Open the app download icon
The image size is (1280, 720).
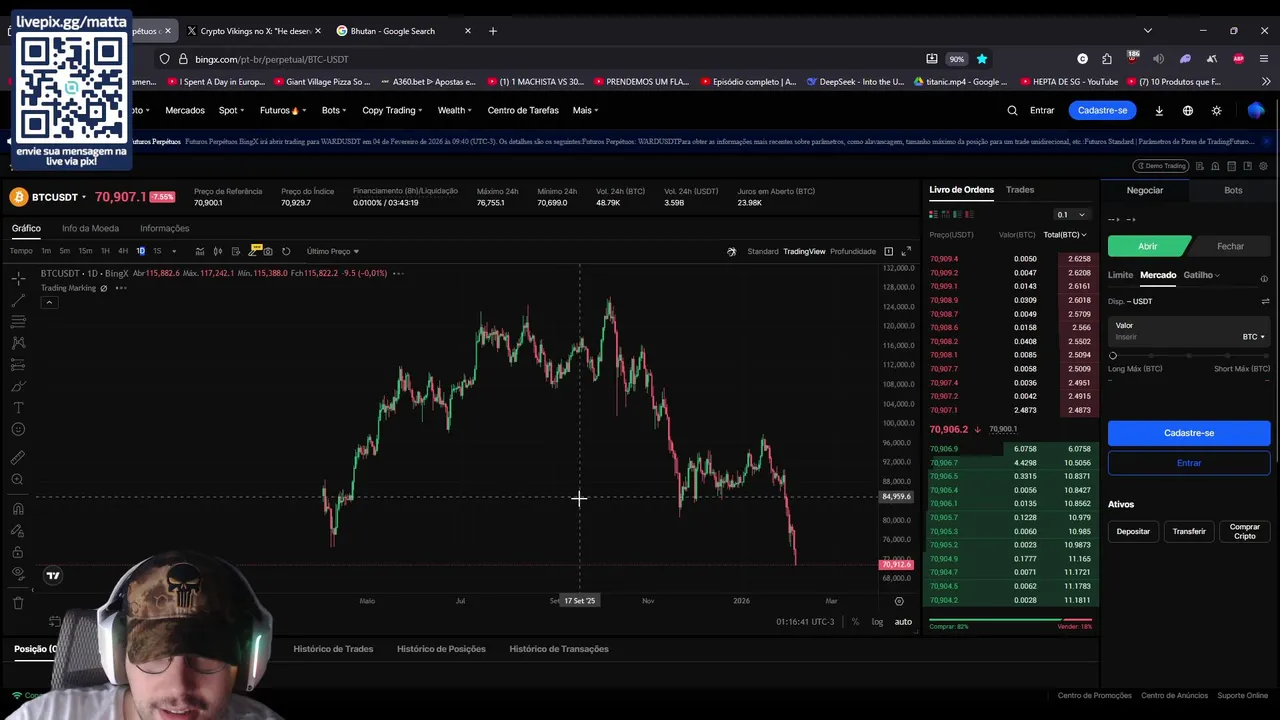(1159, 110)
